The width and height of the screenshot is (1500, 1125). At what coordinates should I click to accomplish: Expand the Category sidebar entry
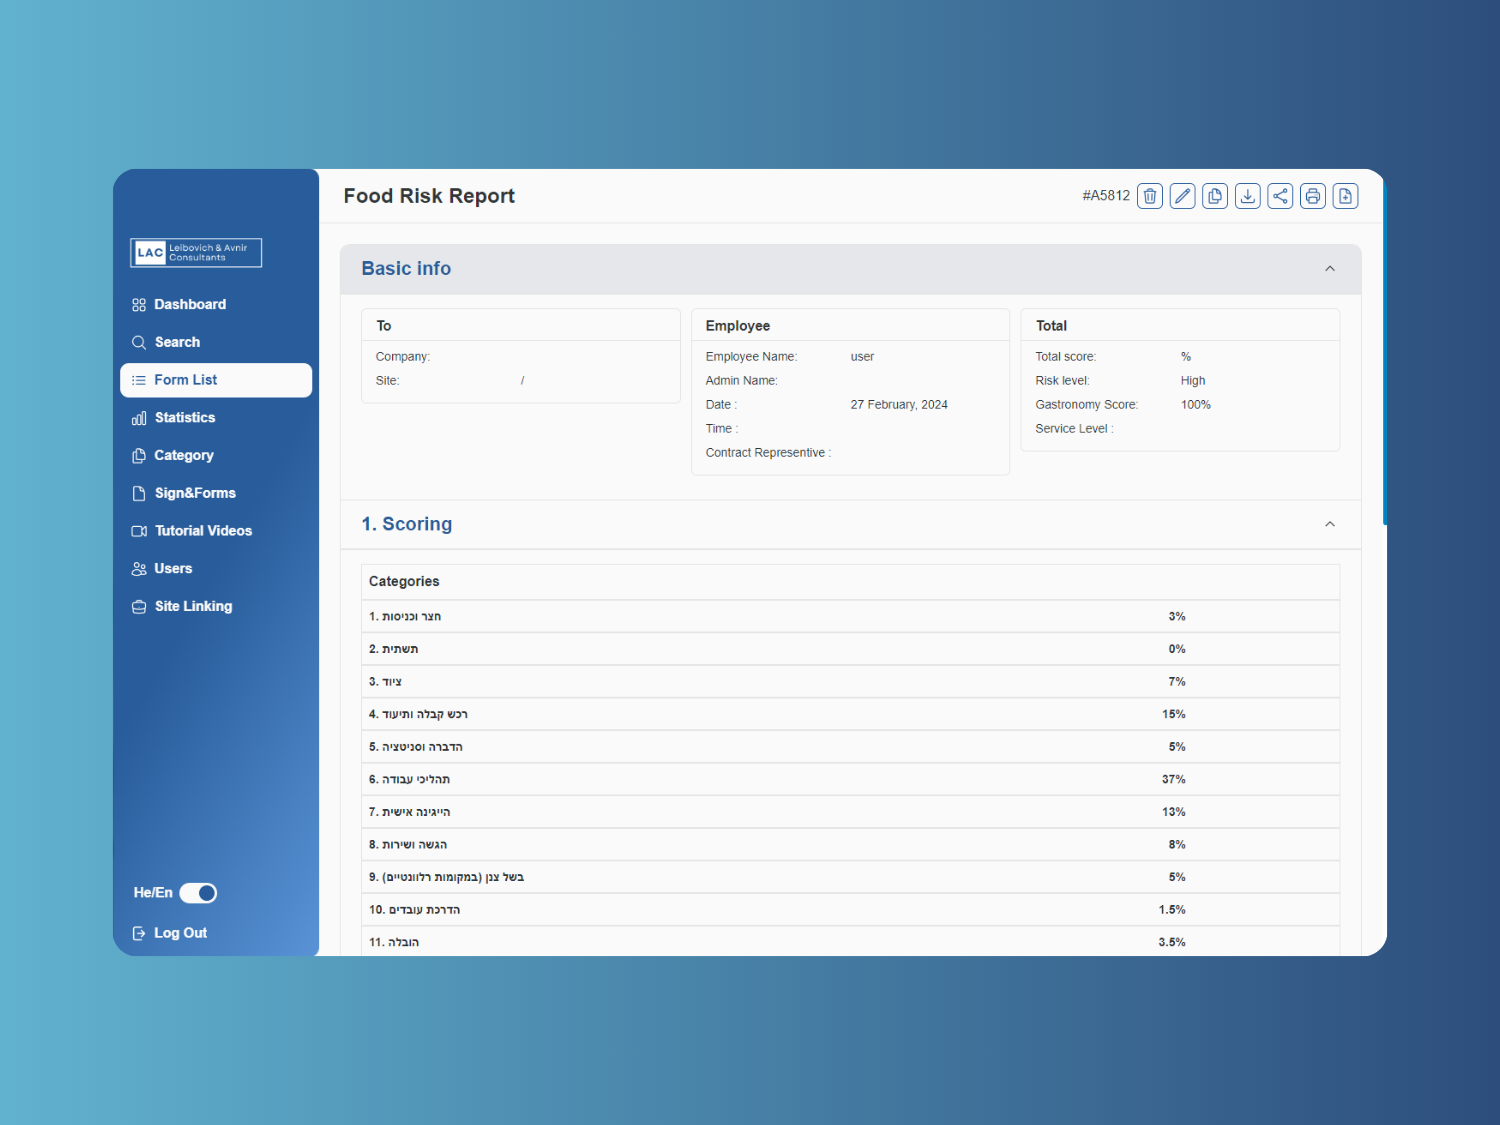tap(184, 455)
